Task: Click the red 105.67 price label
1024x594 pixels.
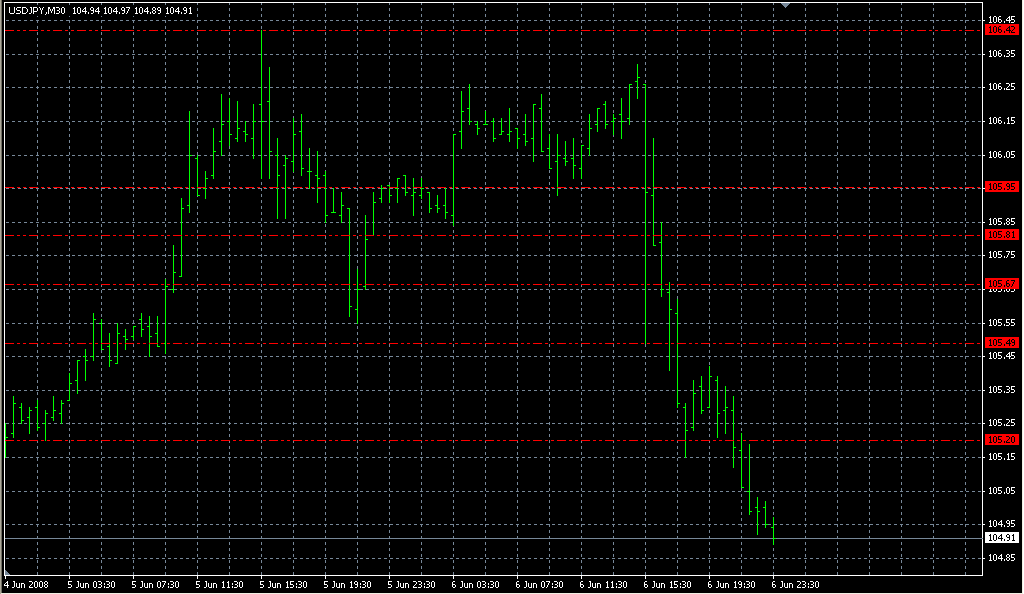Action: (1001, 284)
